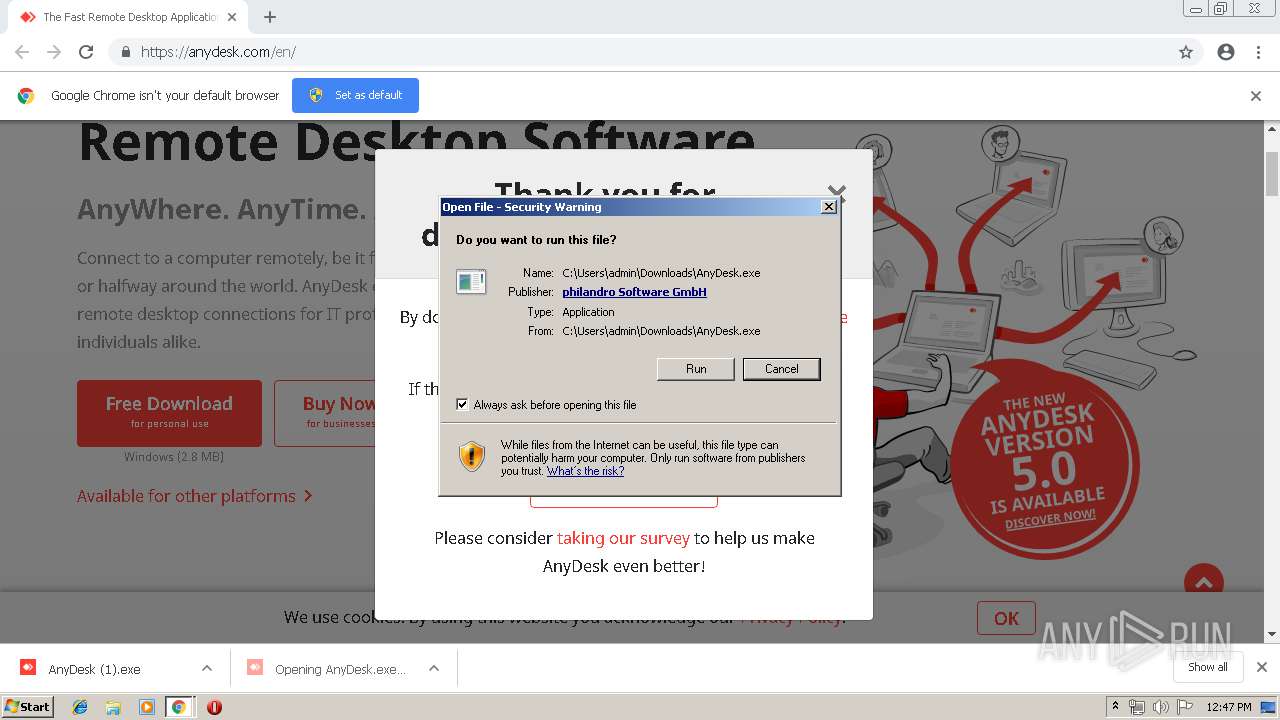Click the padlock site security icon
This screenshot has height=720, width=1280.
coord(125,52)
